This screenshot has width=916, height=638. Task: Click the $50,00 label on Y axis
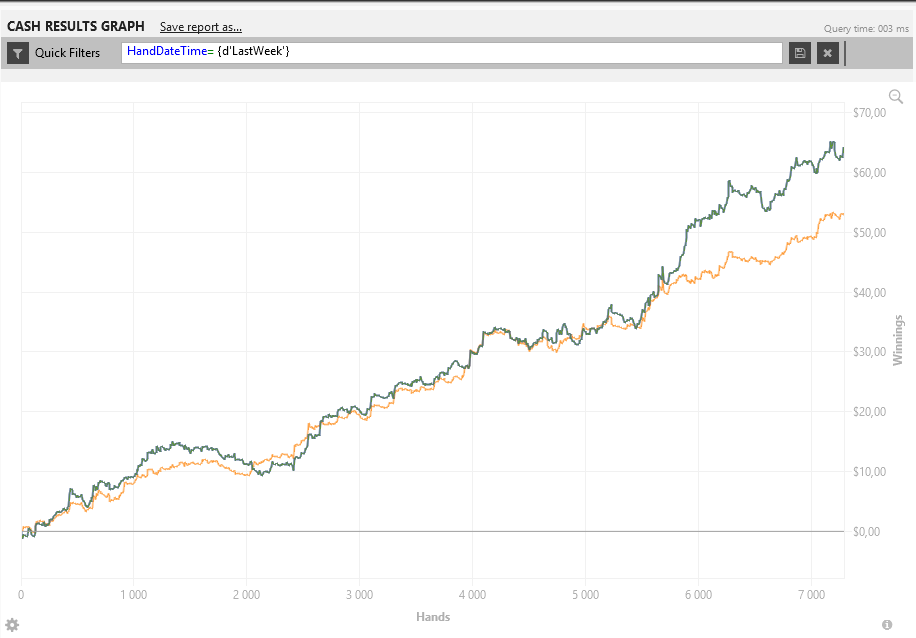coord(867,233)
